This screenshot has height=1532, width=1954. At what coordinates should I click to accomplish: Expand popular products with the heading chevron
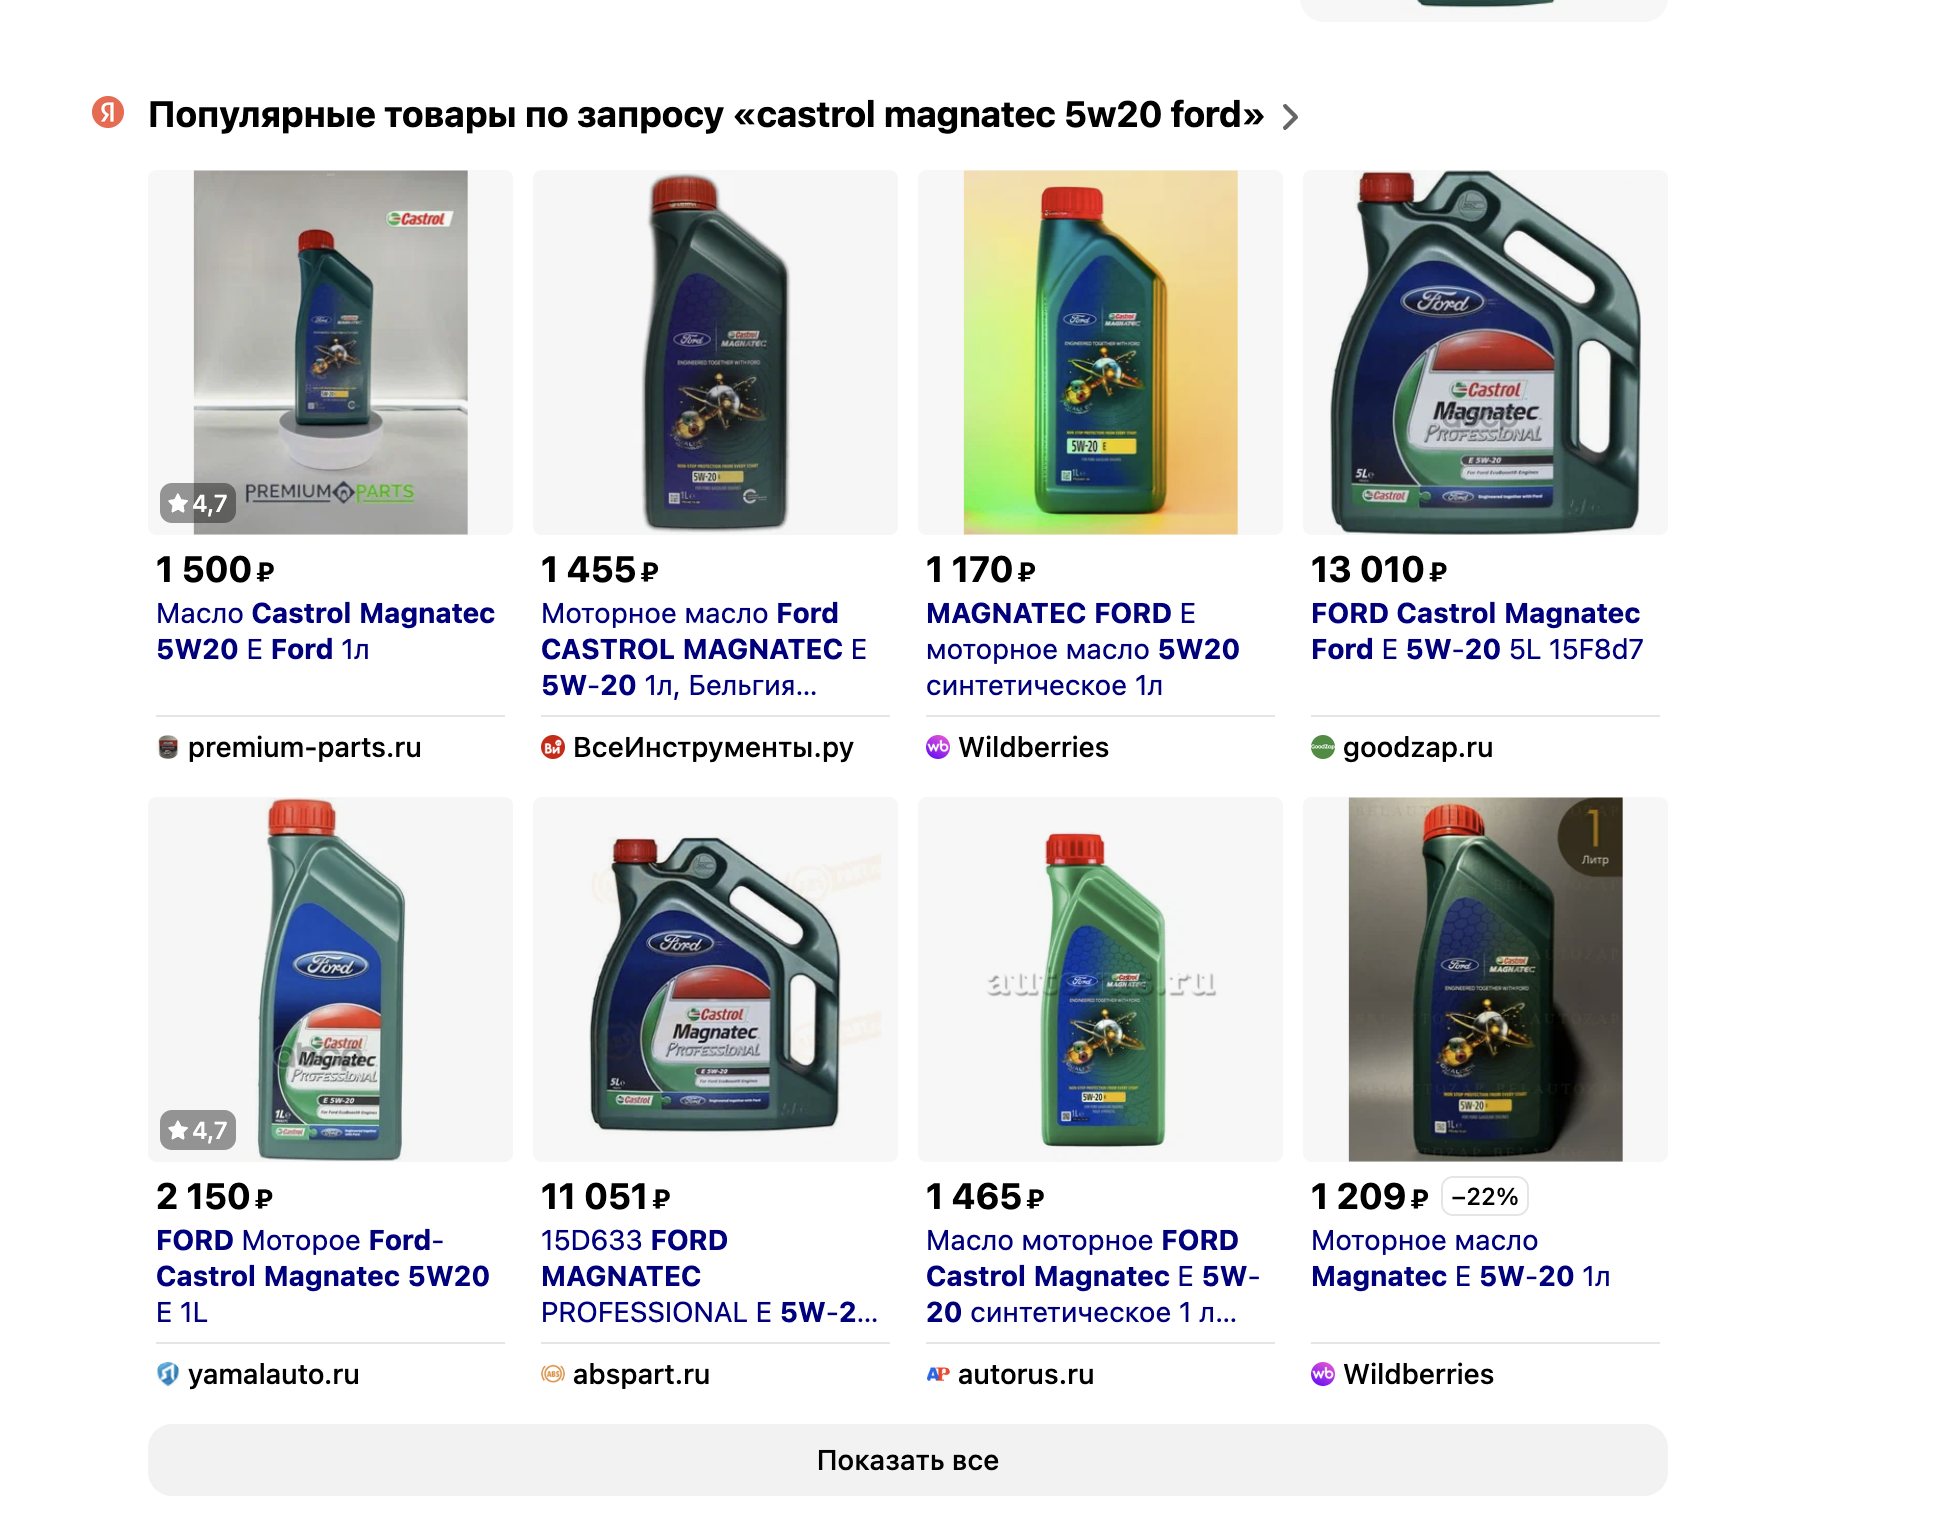pos(1290,117)
